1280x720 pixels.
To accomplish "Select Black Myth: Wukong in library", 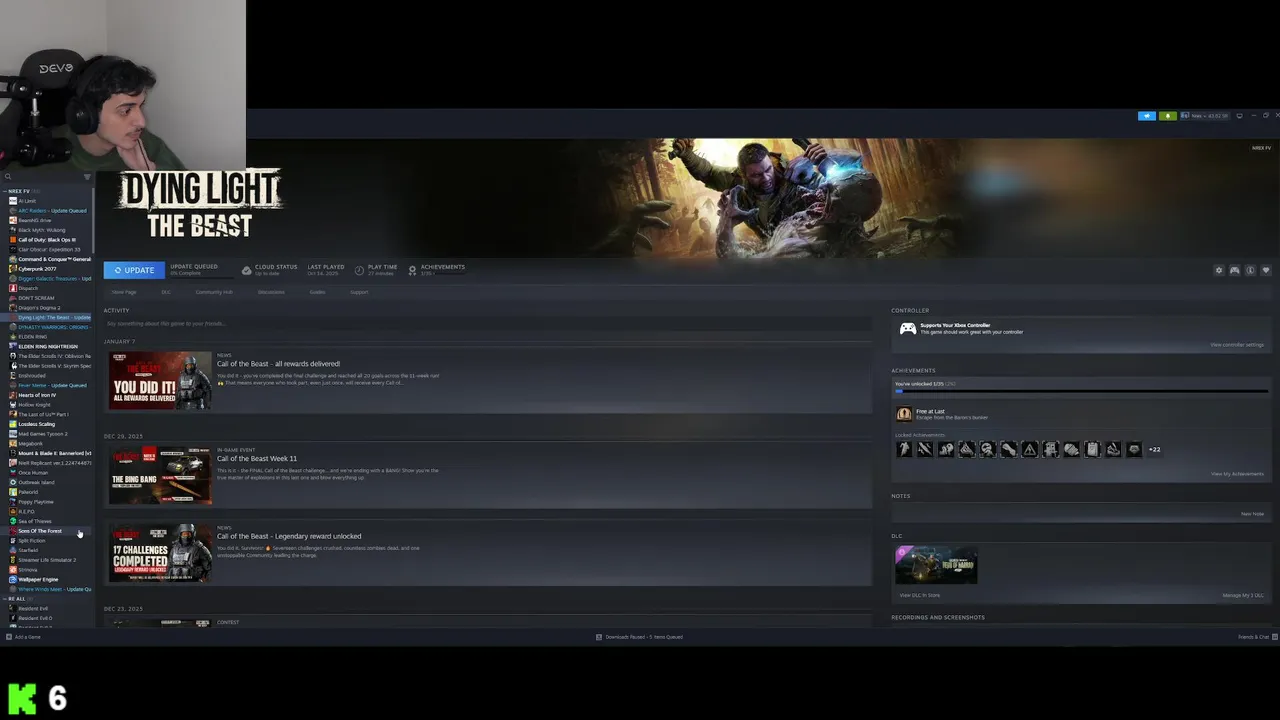I will coord(41,230).
